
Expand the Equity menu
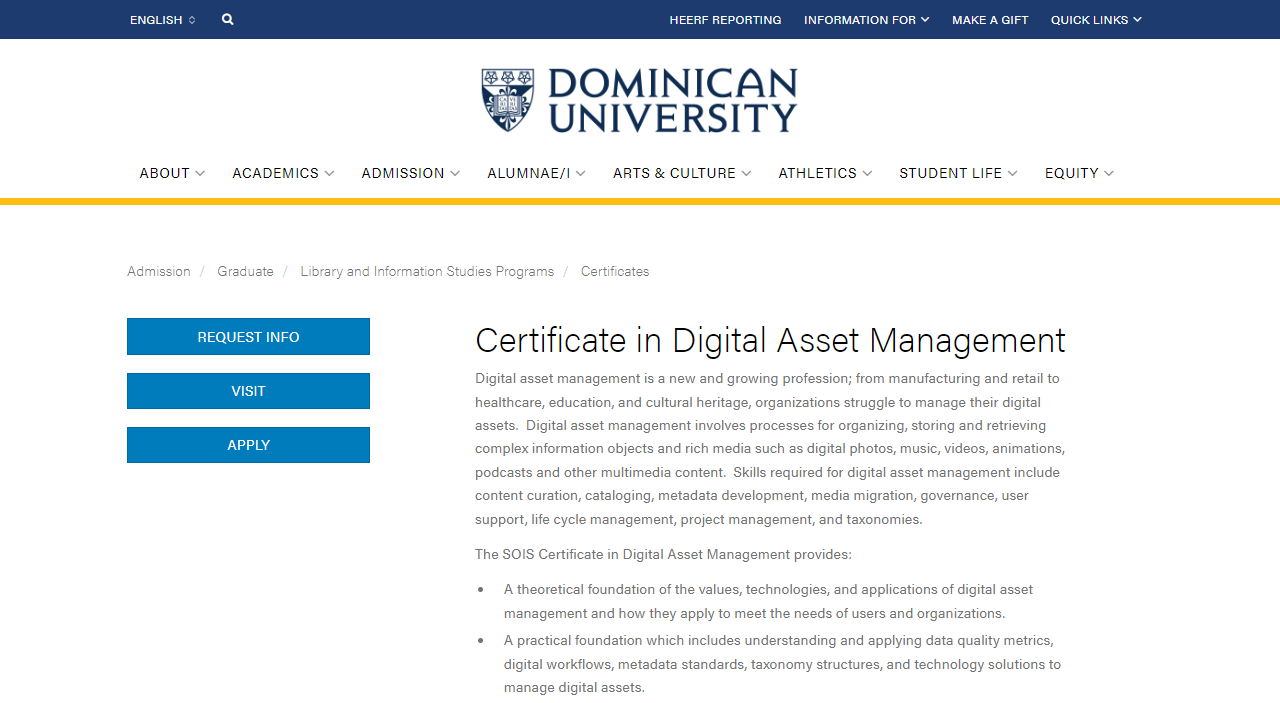click(1079, 173)
